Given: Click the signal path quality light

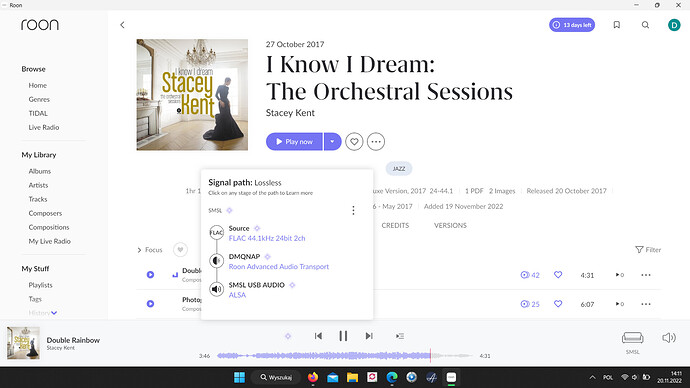Looking at the screenshot, I should click(288, 336).
